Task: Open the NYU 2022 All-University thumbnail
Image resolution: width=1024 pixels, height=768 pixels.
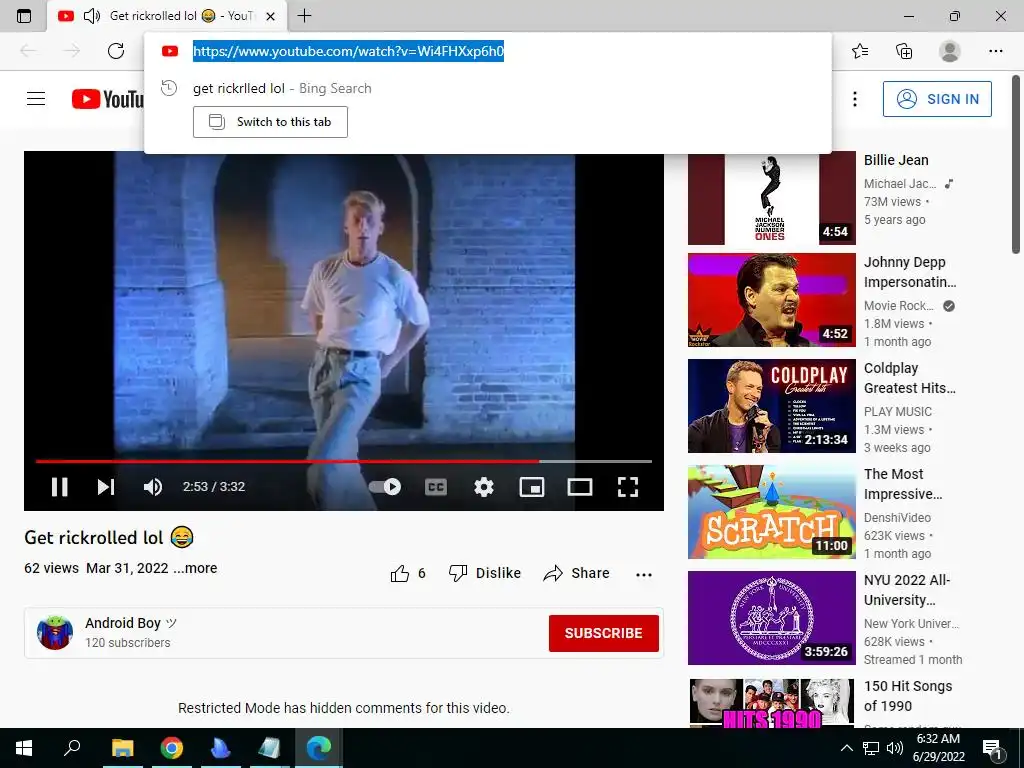Action: tap(771, 618)
